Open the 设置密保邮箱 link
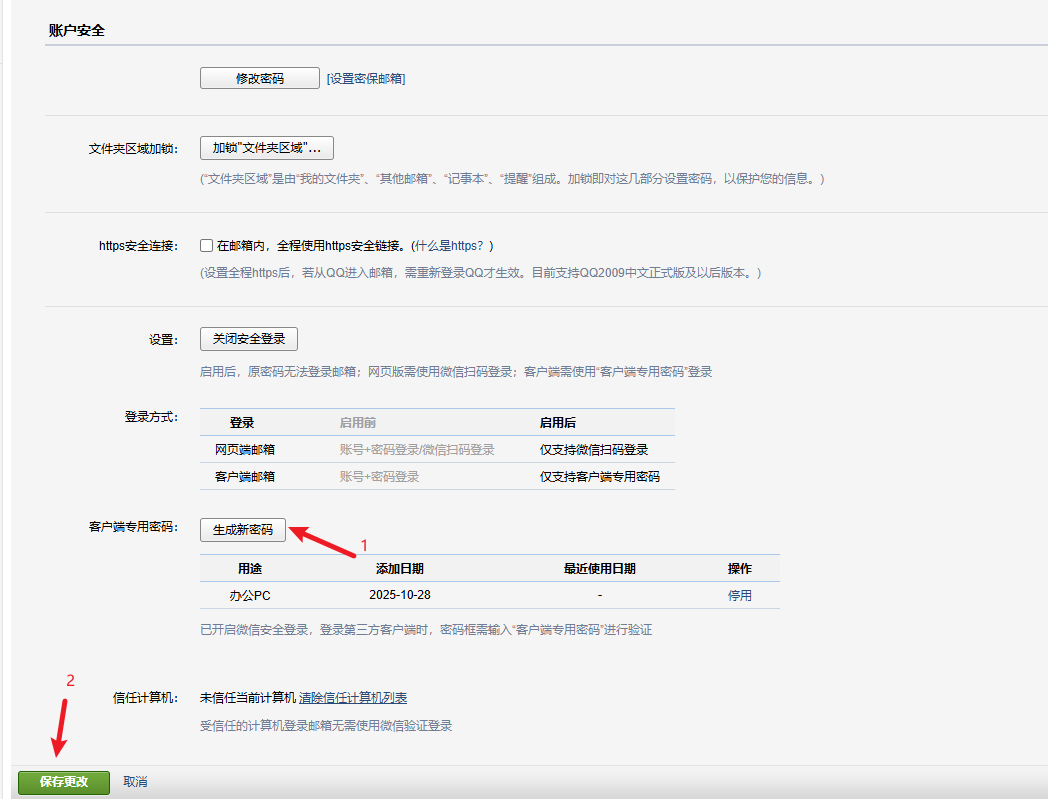Viewport: 1048px width, 799px height. pyautogui.click(x=366, y=79)
